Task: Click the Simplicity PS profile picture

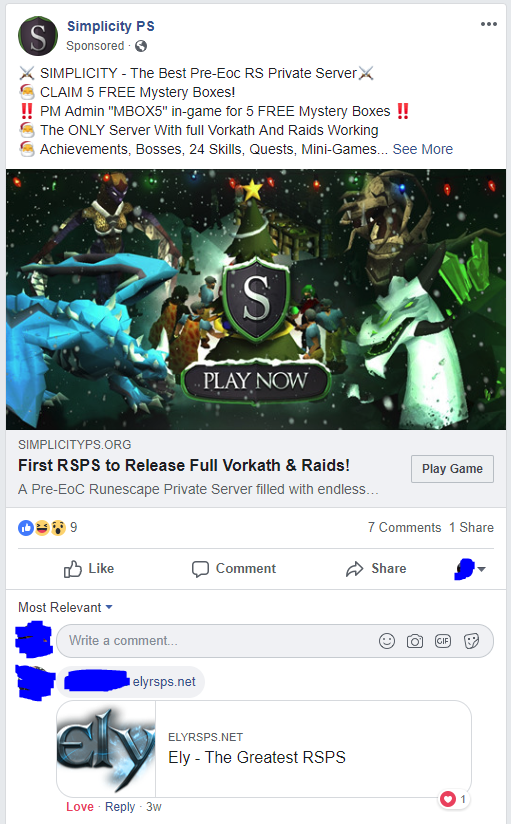Action: coord(38,36)
